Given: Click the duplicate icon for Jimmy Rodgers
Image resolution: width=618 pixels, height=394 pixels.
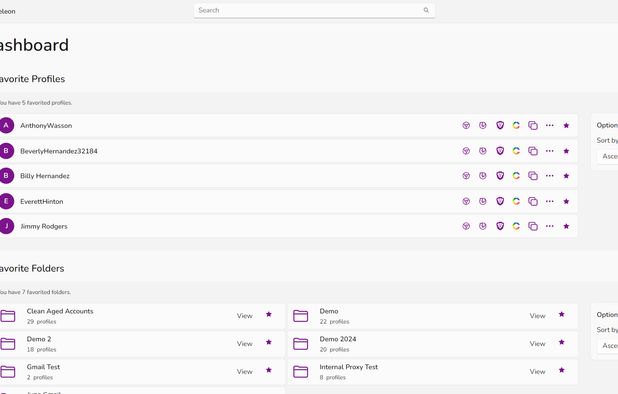Looking at the screenshot, I should point(533,226).
